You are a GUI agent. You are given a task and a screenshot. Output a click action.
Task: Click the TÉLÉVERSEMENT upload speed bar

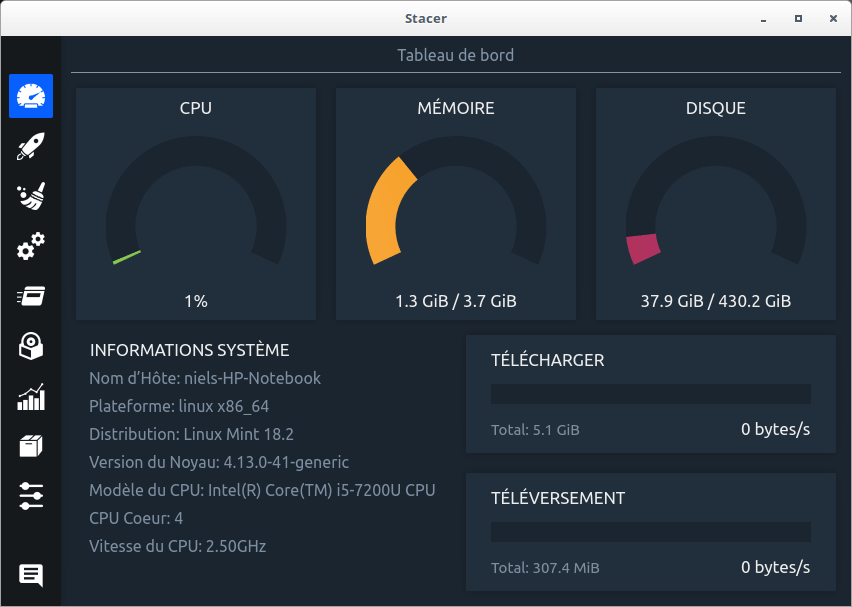(650, 532)
